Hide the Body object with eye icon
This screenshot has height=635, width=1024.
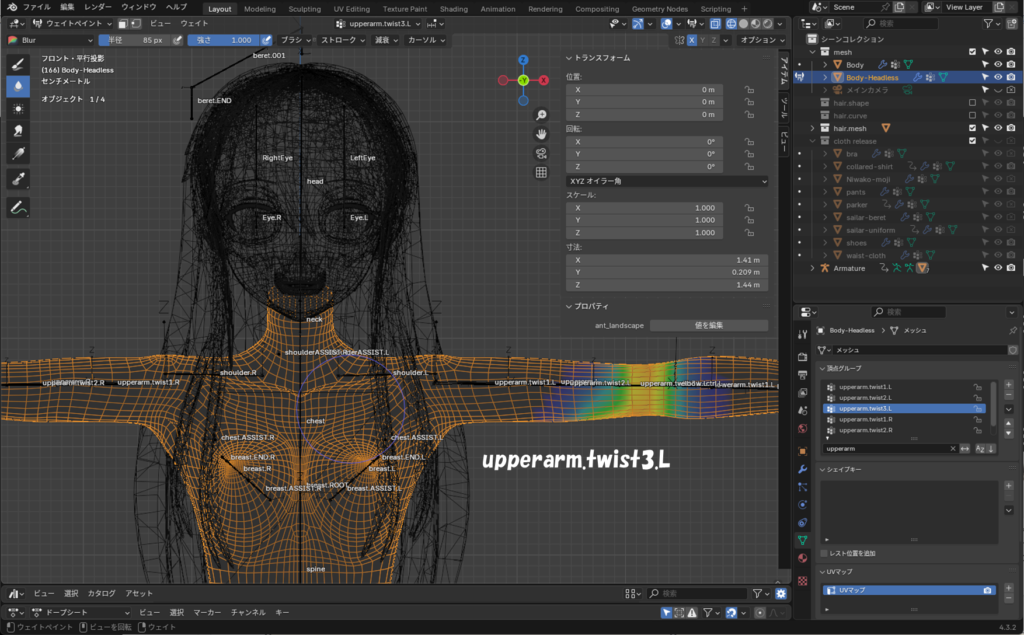[x=997, y=64]
